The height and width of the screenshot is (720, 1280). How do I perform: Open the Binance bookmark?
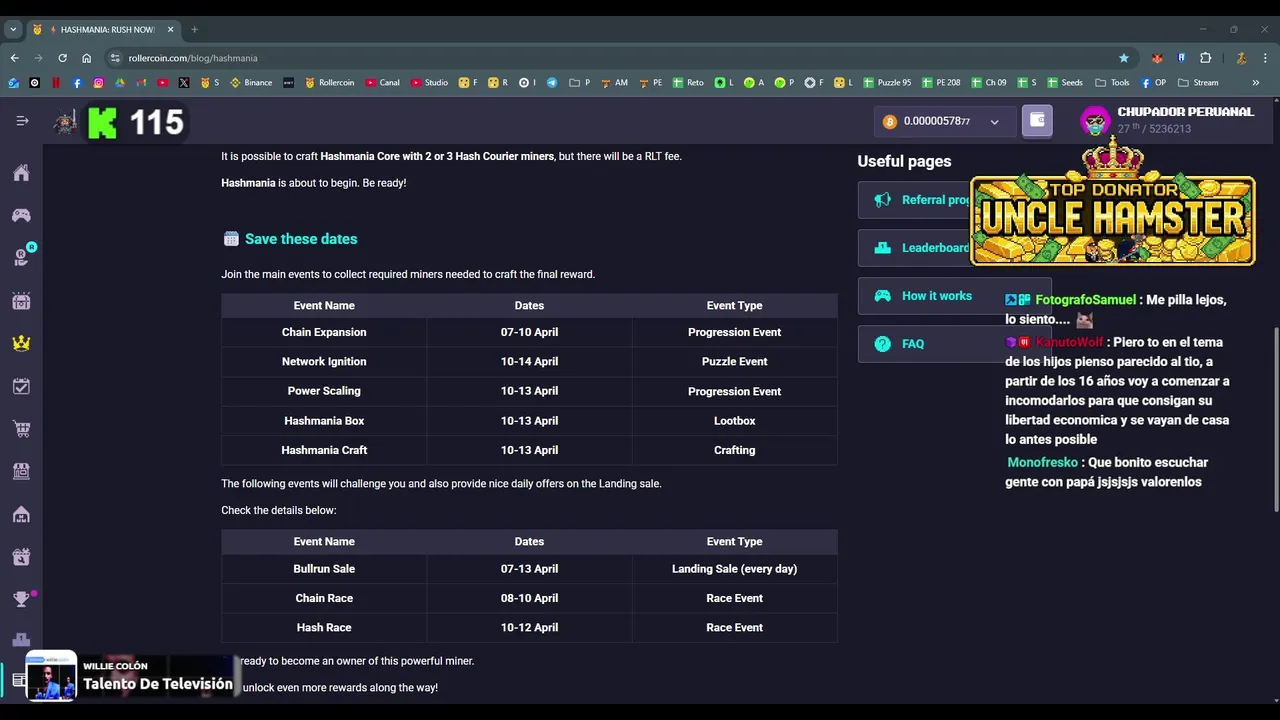pyautogui.click(x=251, y=83)
